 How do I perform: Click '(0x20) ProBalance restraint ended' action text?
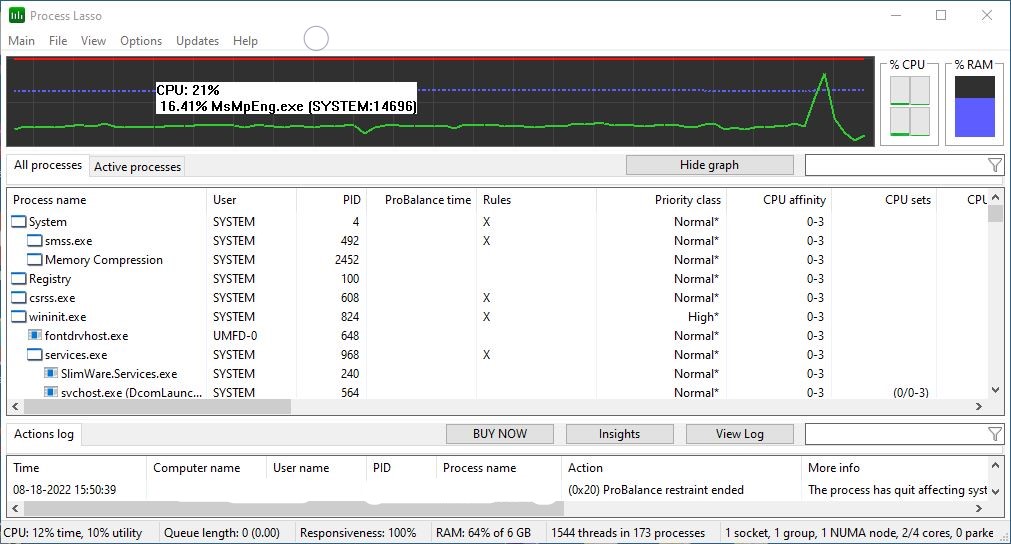pos(656,490)
